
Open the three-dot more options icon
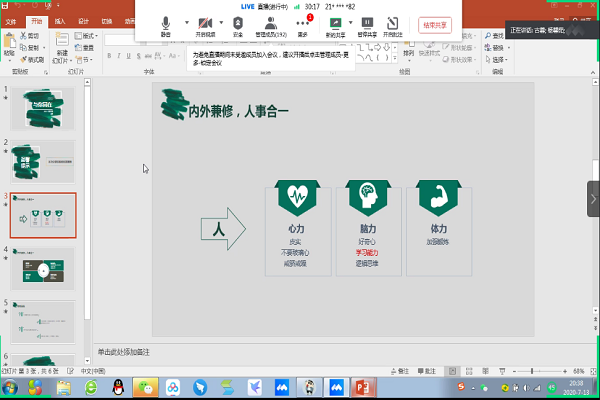(x=303, y=23)
